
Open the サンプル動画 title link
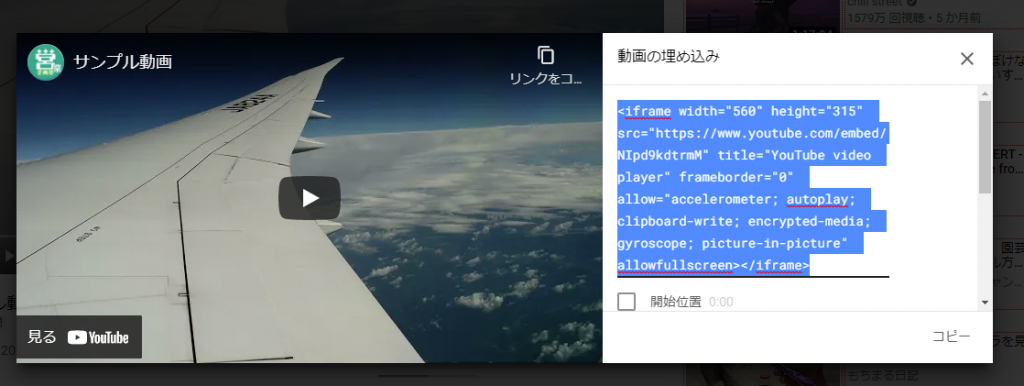(x=123, y=62)
